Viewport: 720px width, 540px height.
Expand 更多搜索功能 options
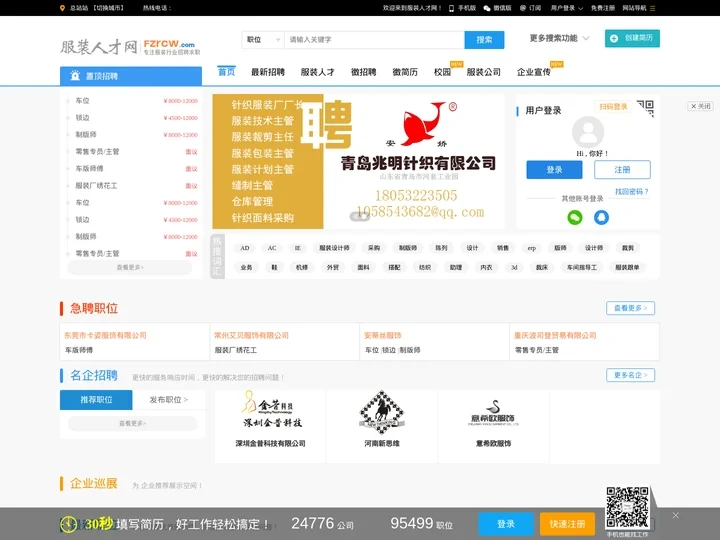[x=559, y=38]
